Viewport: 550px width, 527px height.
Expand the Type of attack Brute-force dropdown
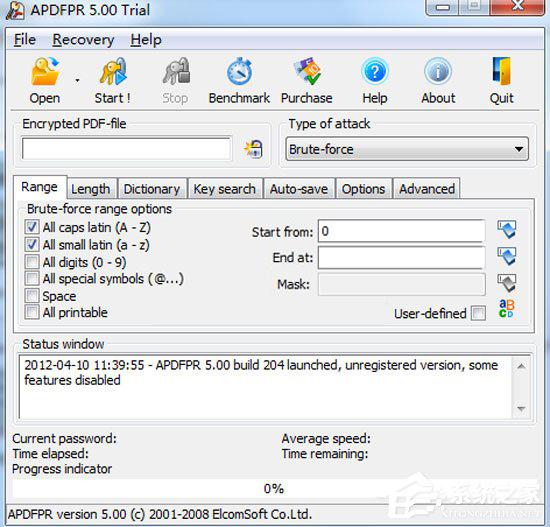[x=407, y=149]
